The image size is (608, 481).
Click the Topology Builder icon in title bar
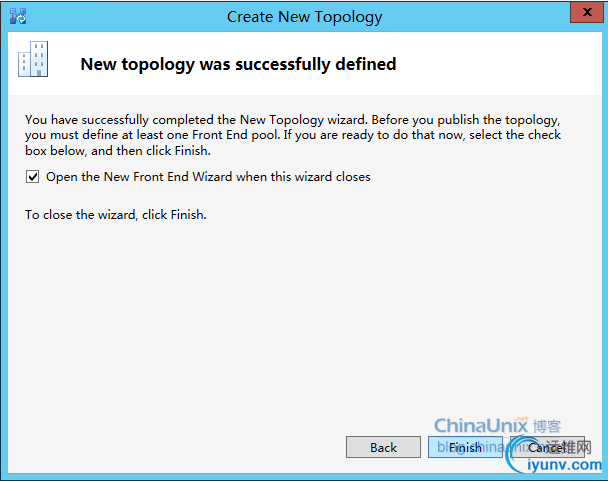18,16
